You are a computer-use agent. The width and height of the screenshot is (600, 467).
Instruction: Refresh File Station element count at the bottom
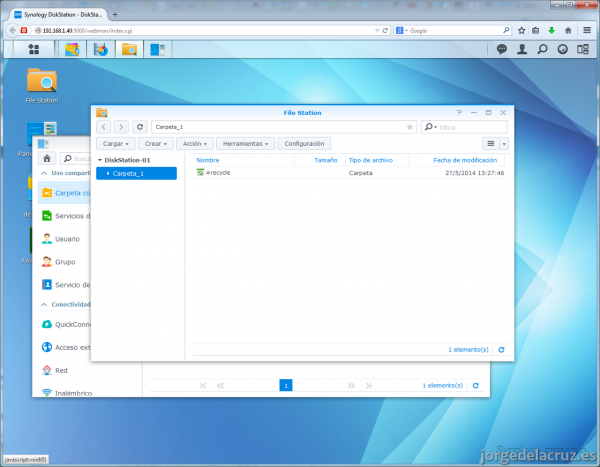(501, 349)
